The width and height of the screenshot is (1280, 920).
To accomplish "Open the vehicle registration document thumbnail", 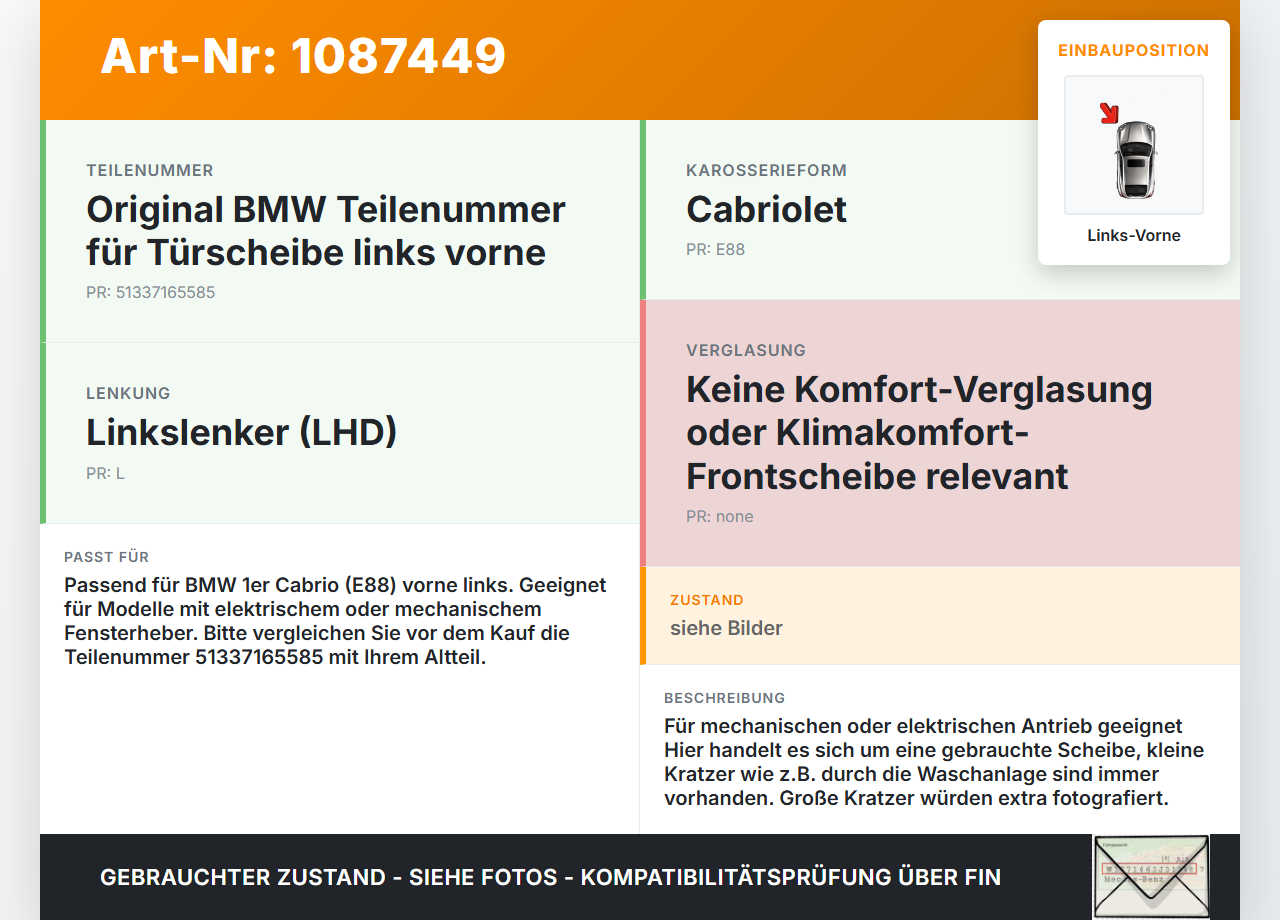I will click(x=1151, y=877).
